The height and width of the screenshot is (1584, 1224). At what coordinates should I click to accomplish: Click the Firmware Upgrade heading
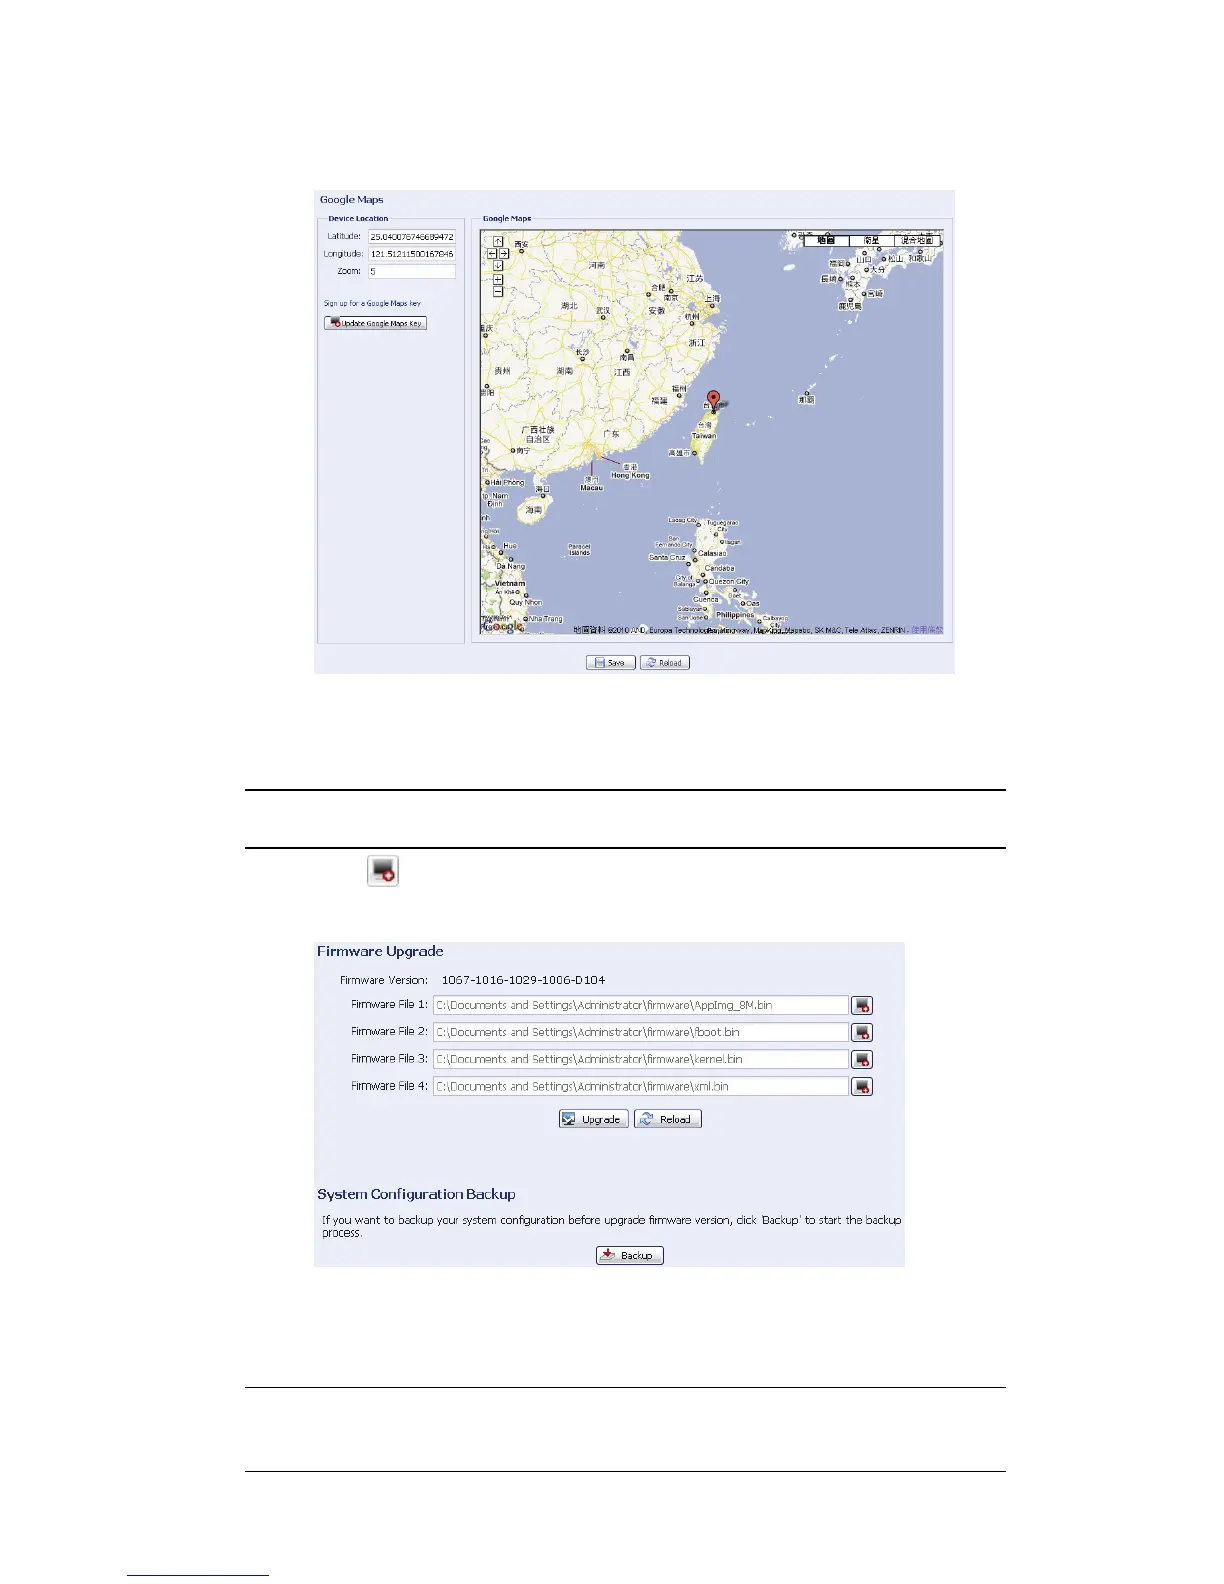pos(380,951)
